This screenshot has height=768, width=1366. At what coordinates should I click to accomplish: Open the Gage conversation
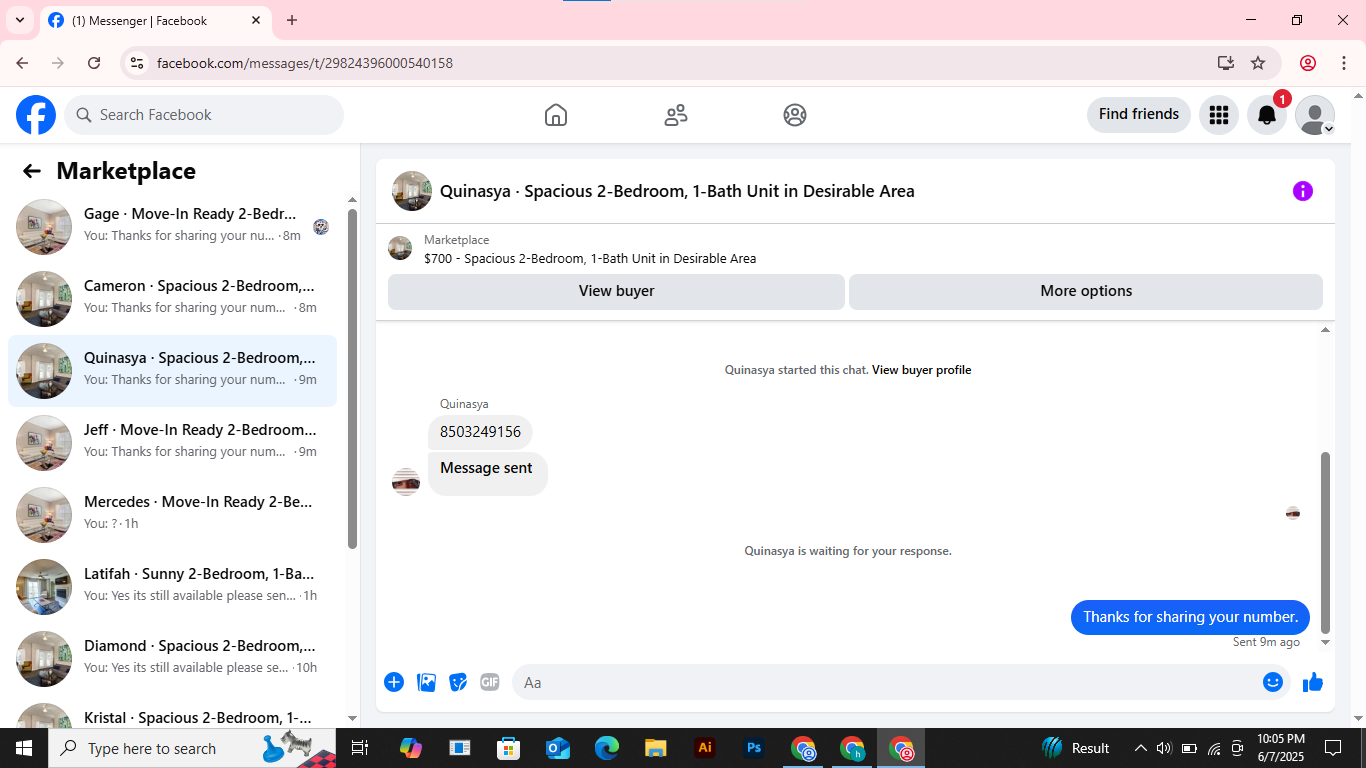tap(172, 227)
